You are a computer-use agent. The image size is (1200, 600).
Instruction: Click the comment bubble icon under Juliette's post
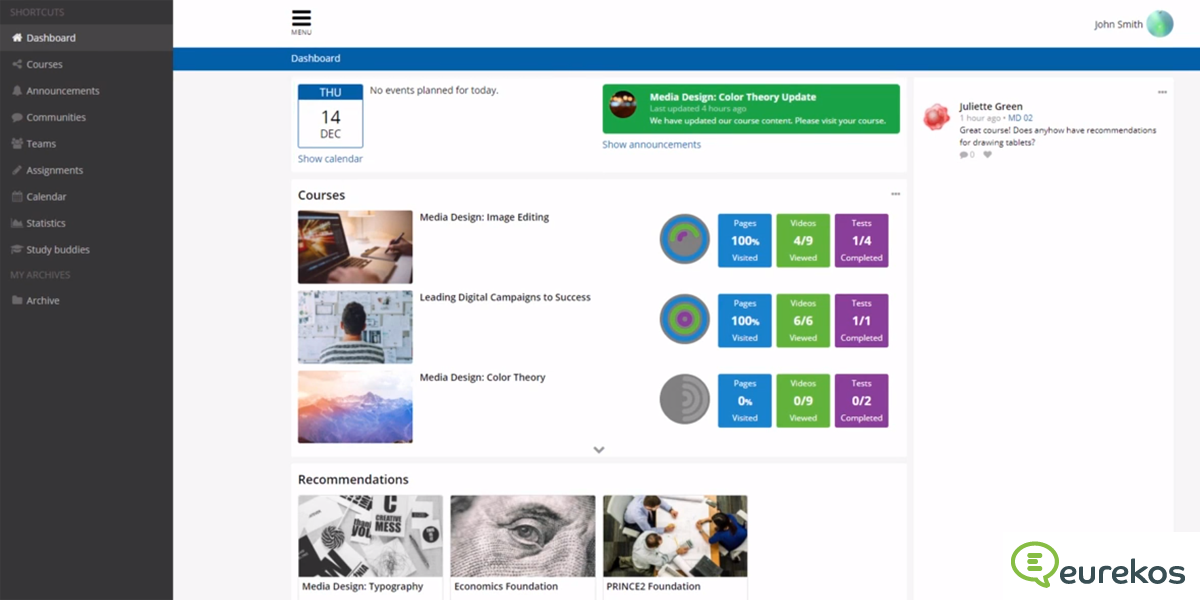point(964,155)
